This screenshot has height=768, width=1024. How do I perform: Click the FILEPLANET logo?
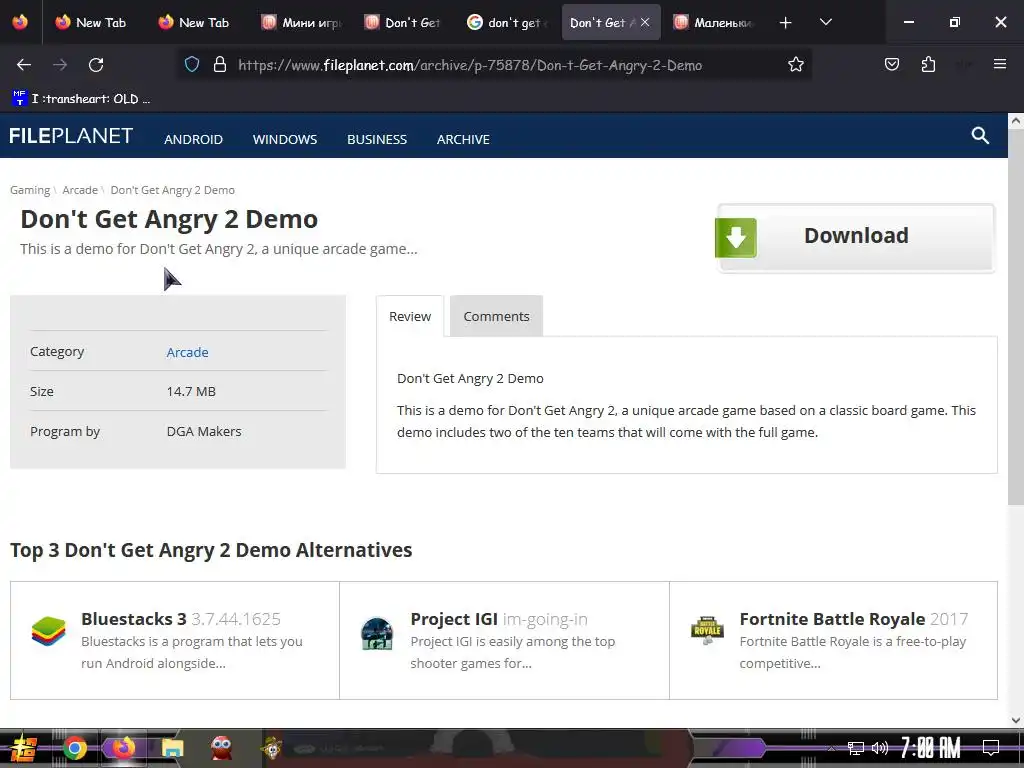71,135
